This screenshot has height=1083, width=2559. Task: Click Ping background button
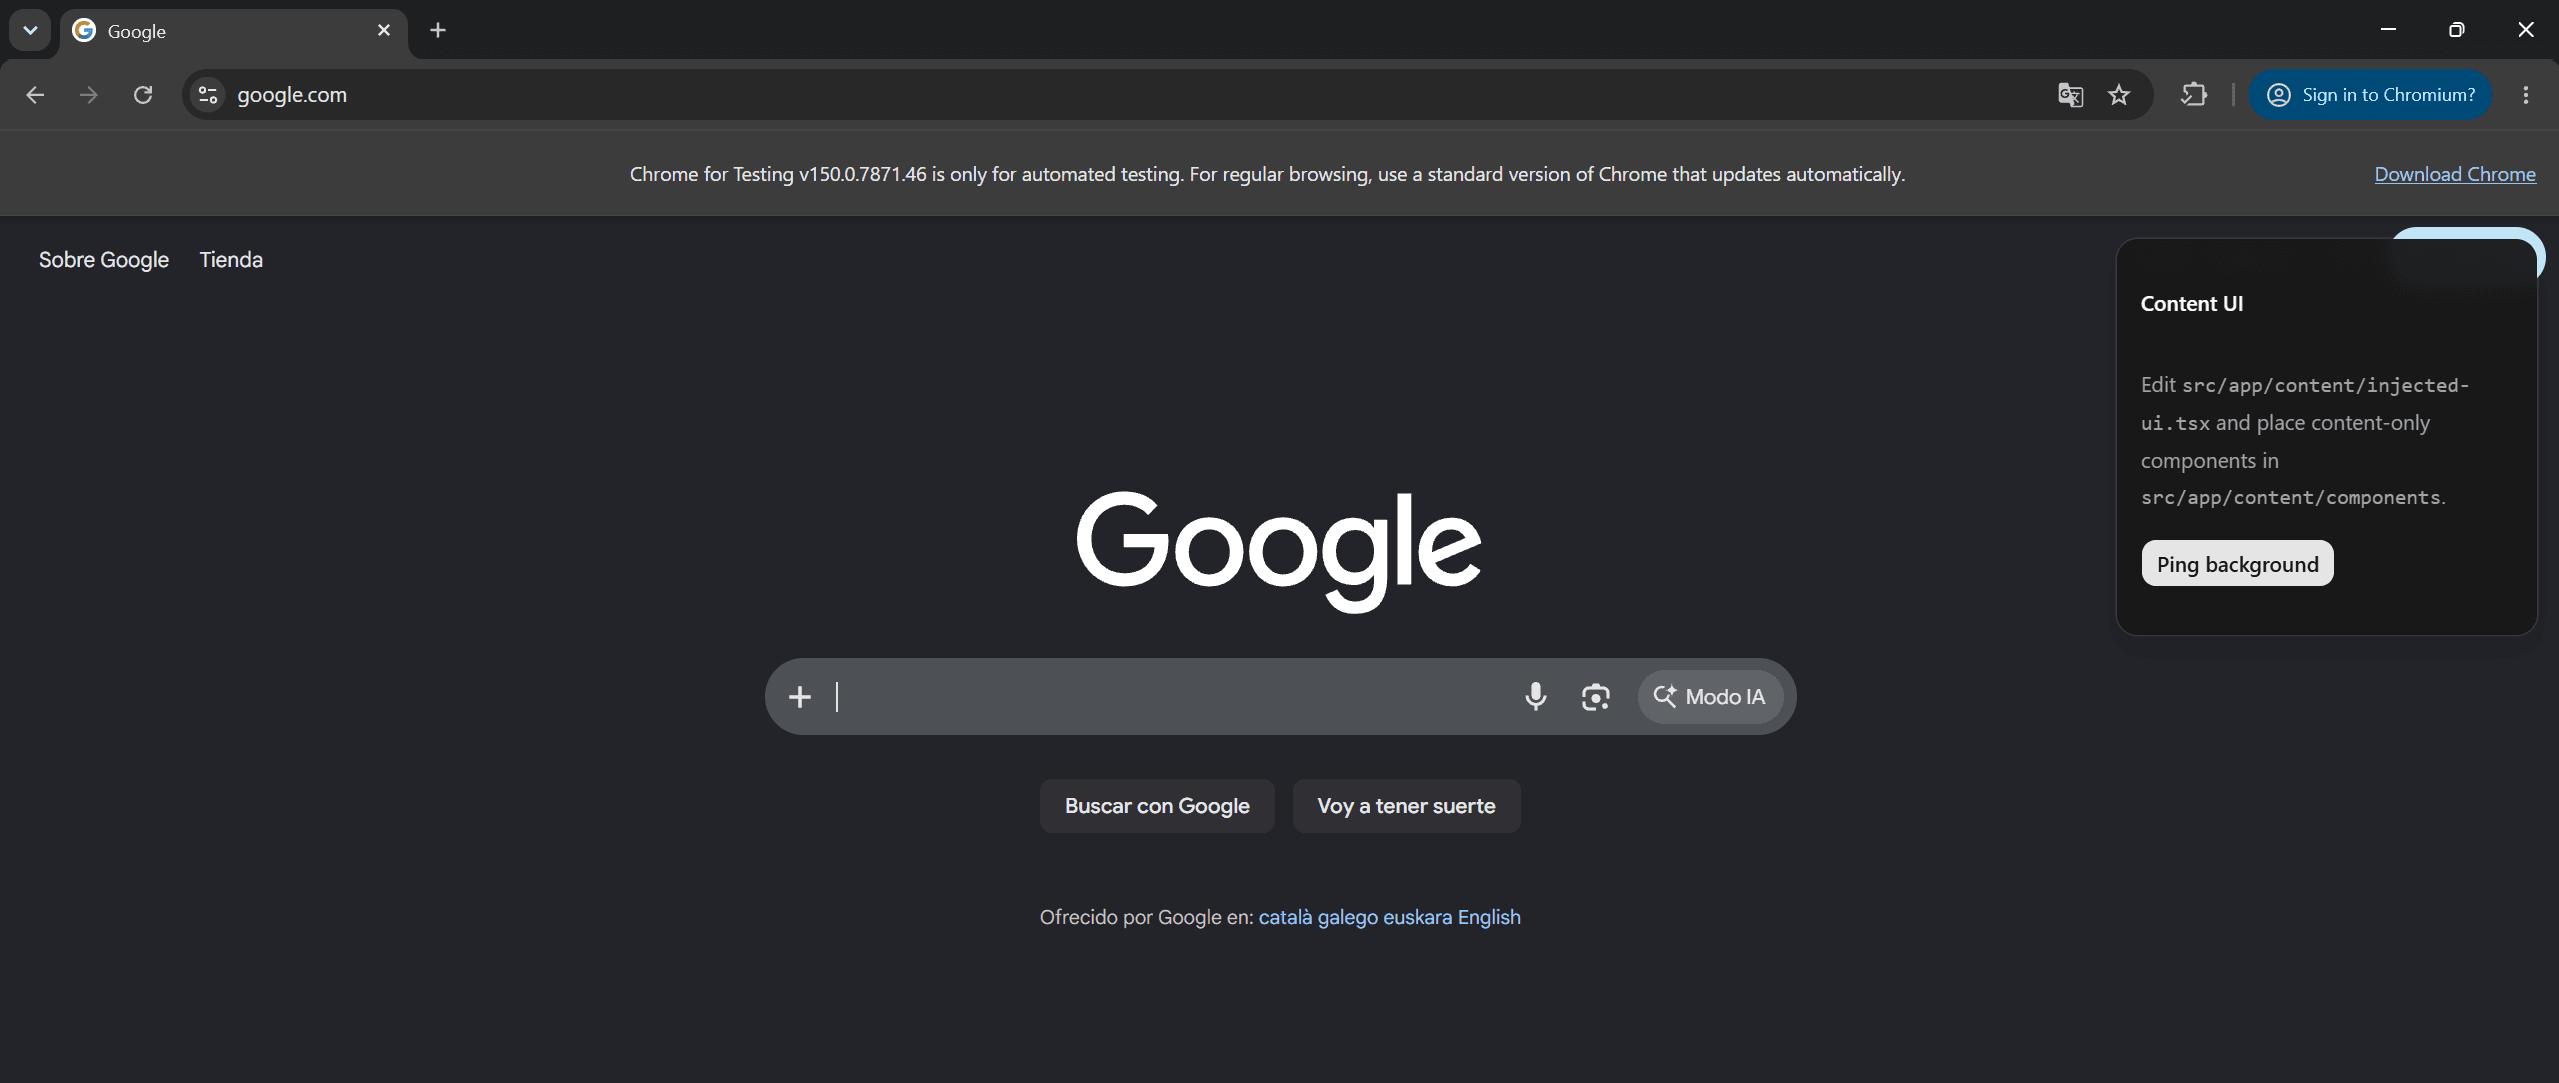click(2237, 564)
